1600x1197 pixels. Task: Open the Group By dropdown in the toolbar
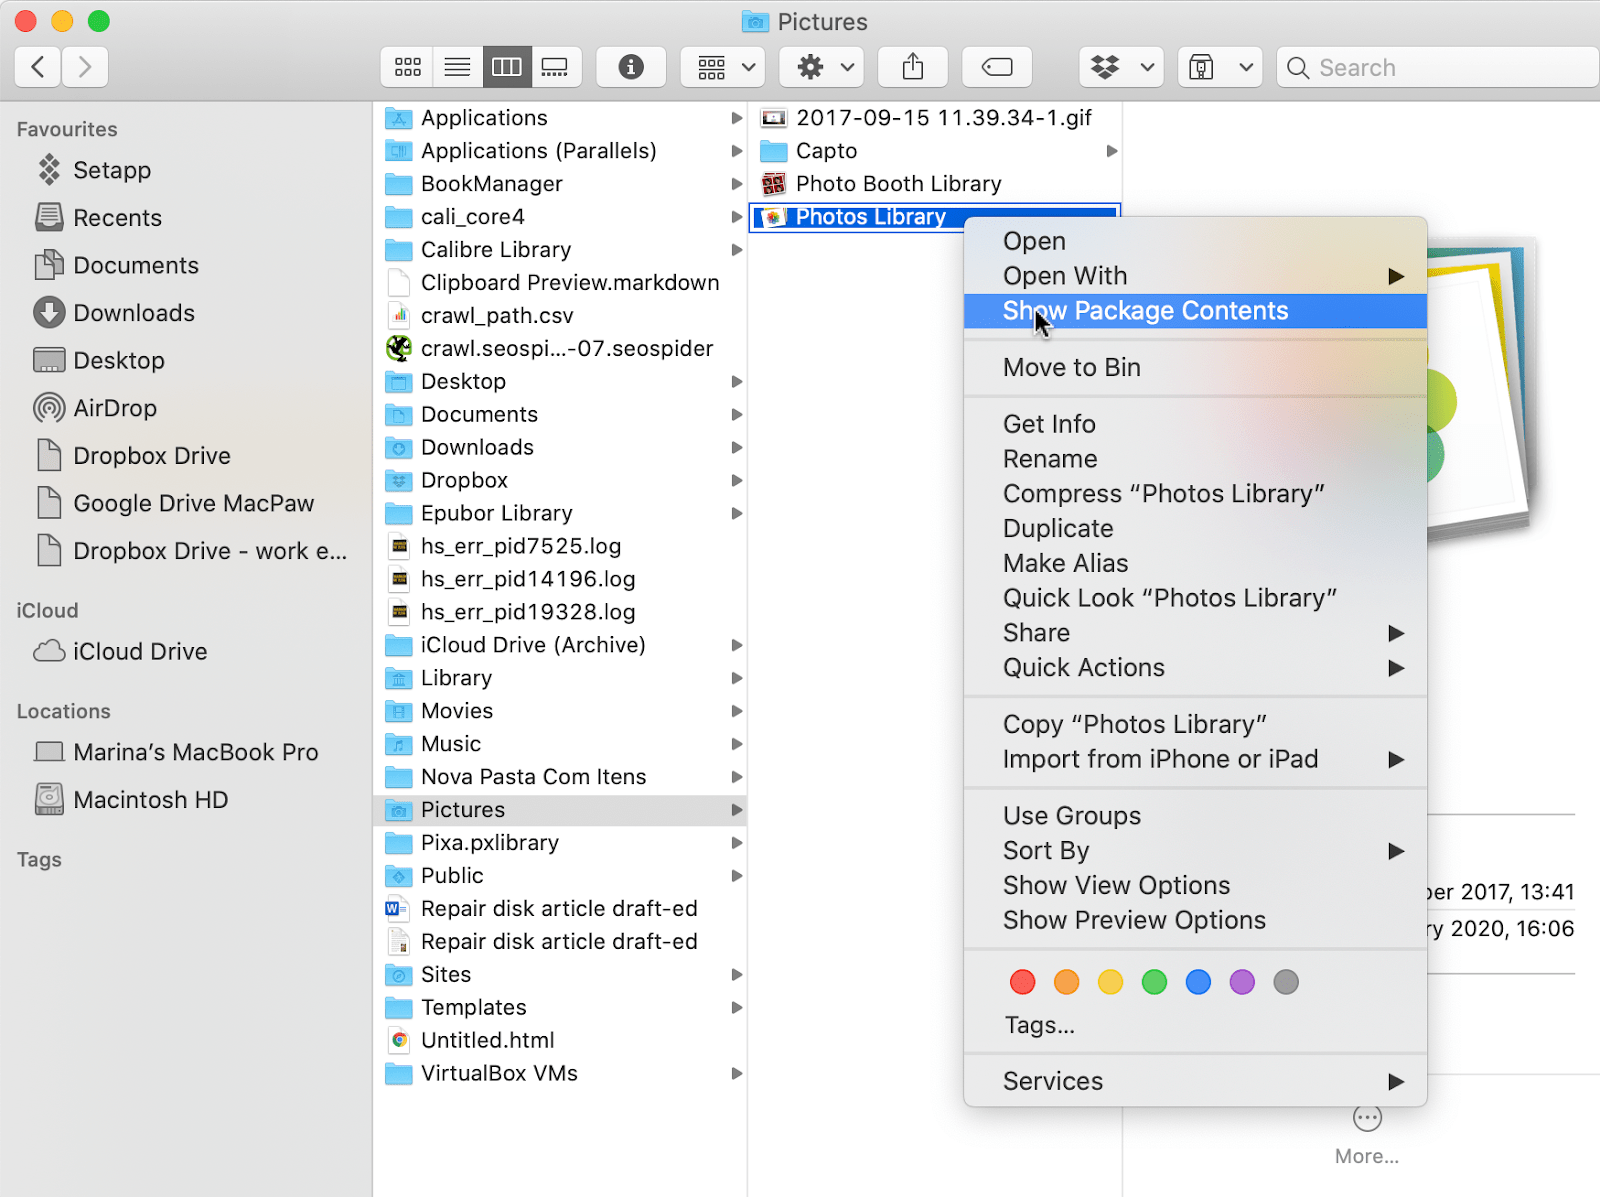[722, 66]
